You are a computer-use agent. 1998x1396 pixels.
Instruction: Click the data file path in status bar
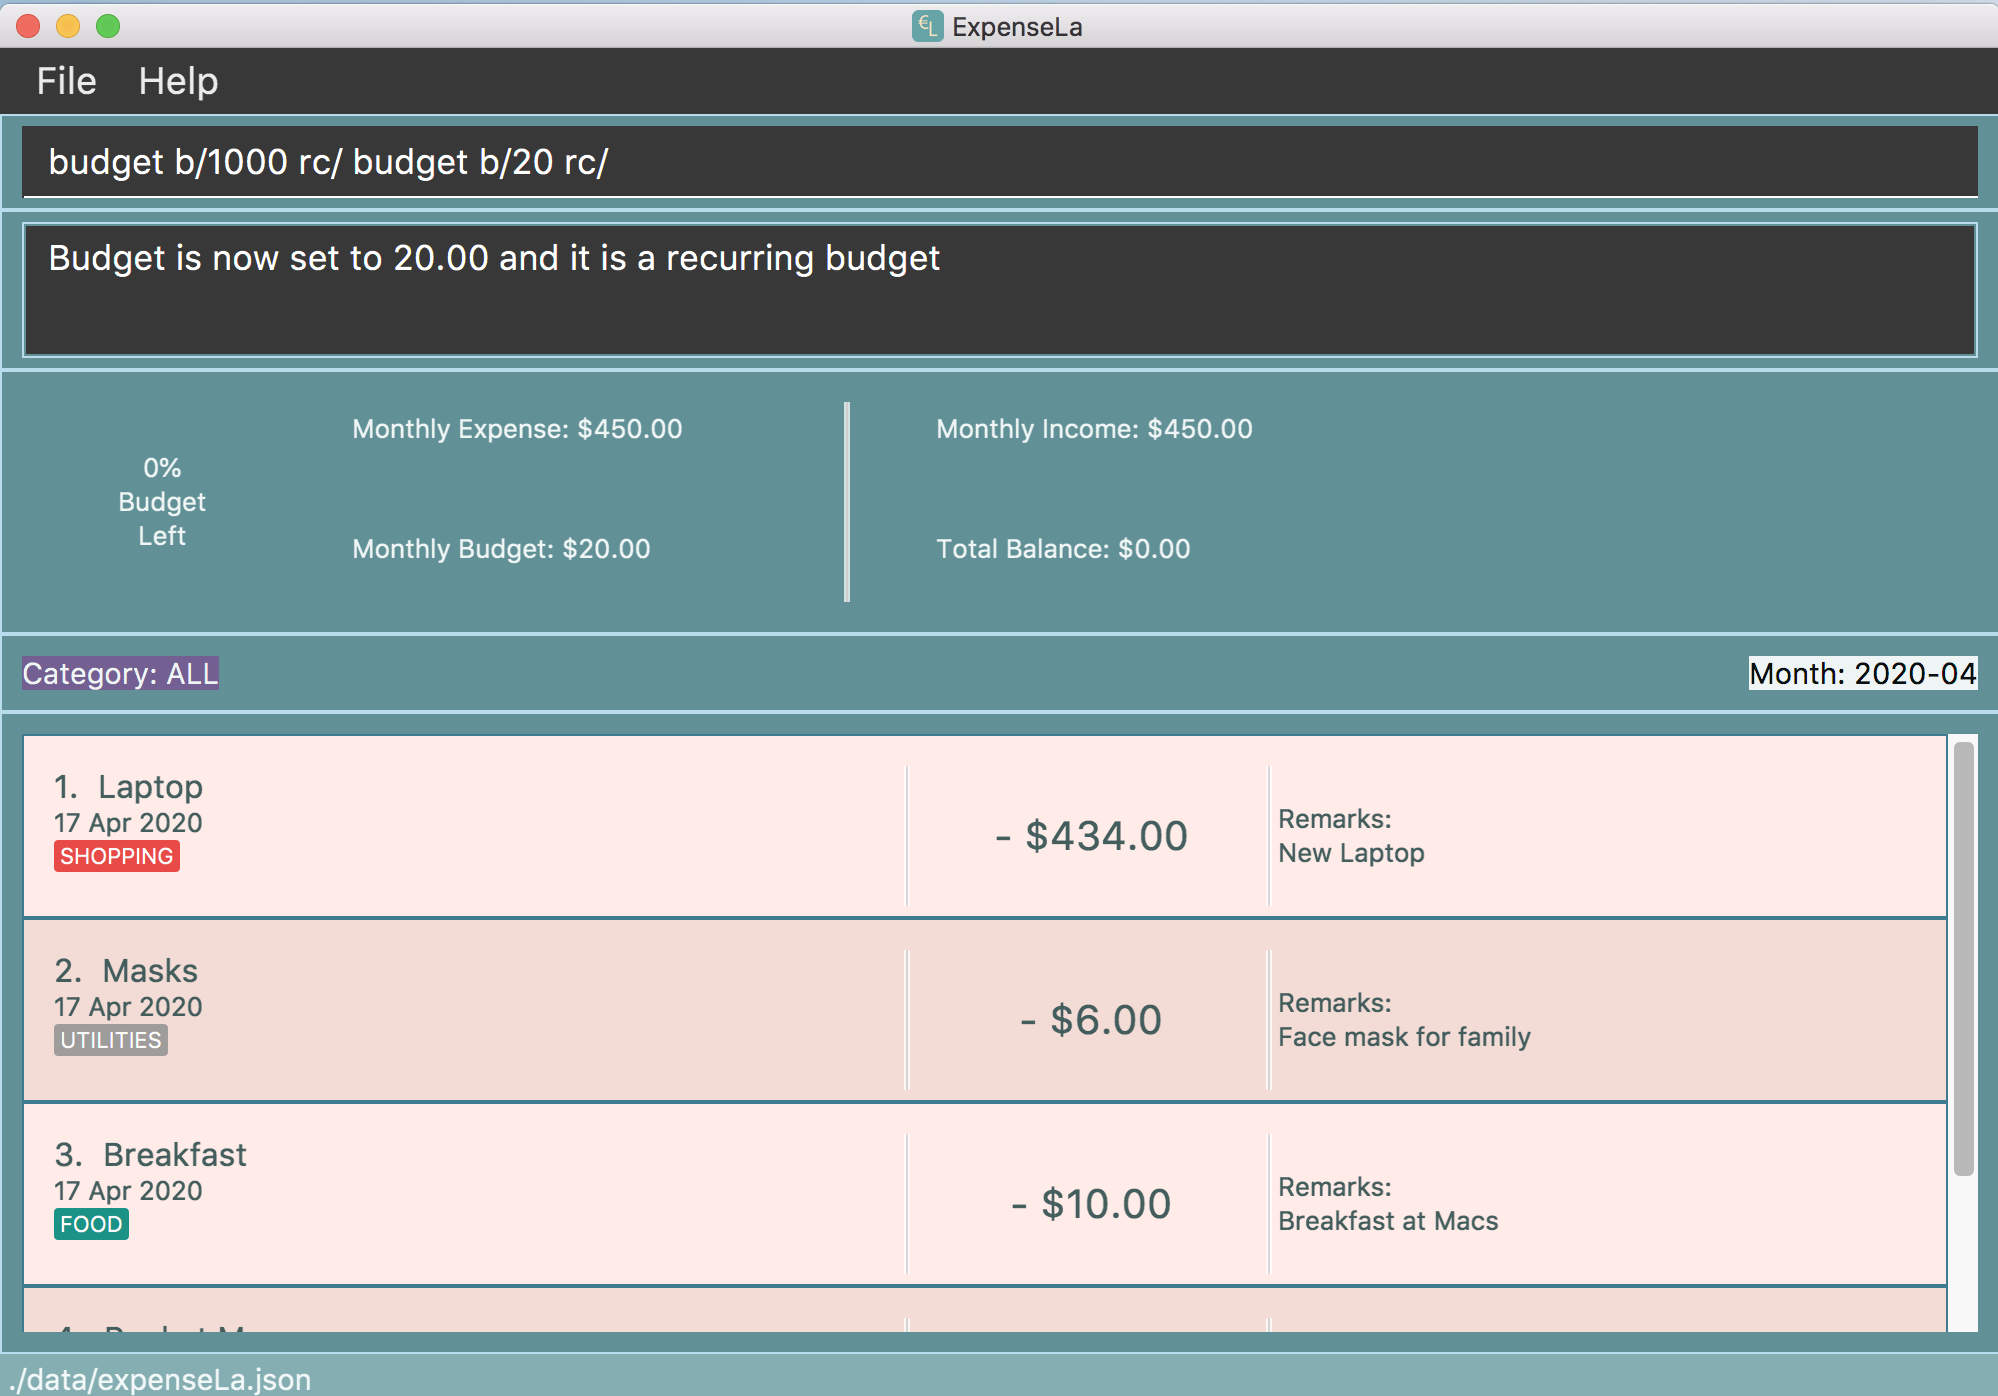[x=158, y=1380]
